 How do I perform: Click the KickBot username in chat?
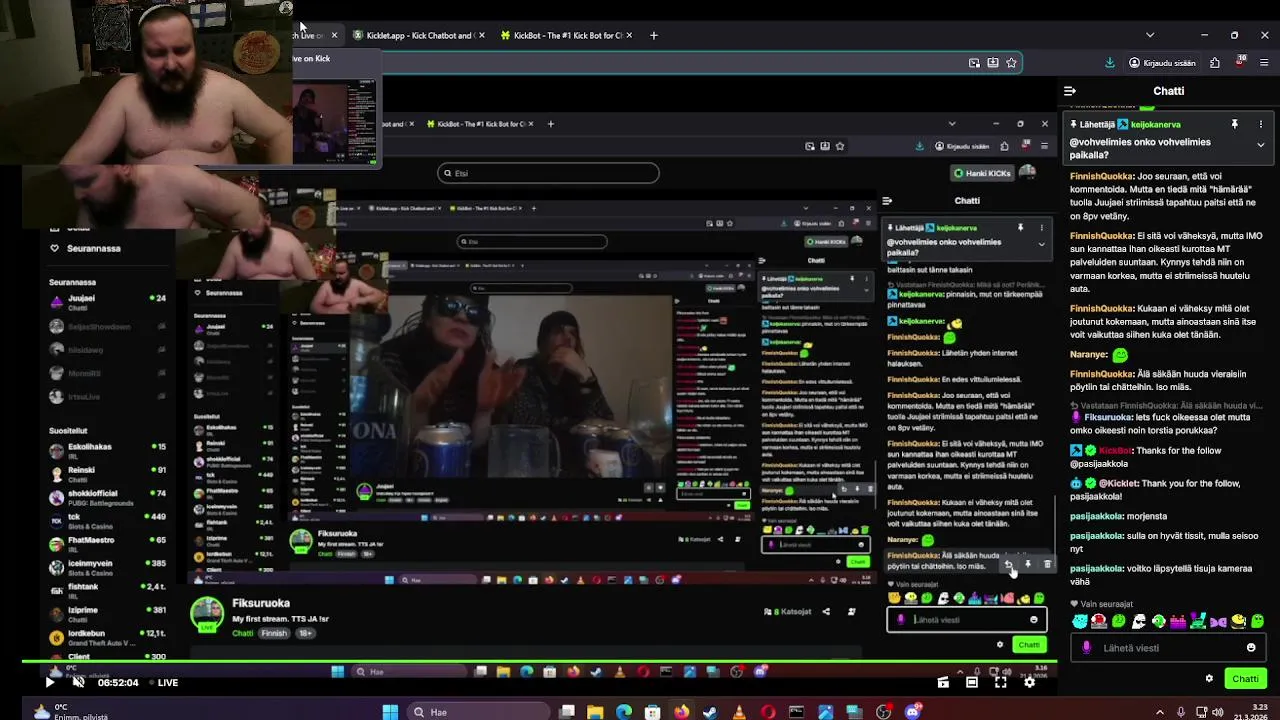coord(1116,451)
